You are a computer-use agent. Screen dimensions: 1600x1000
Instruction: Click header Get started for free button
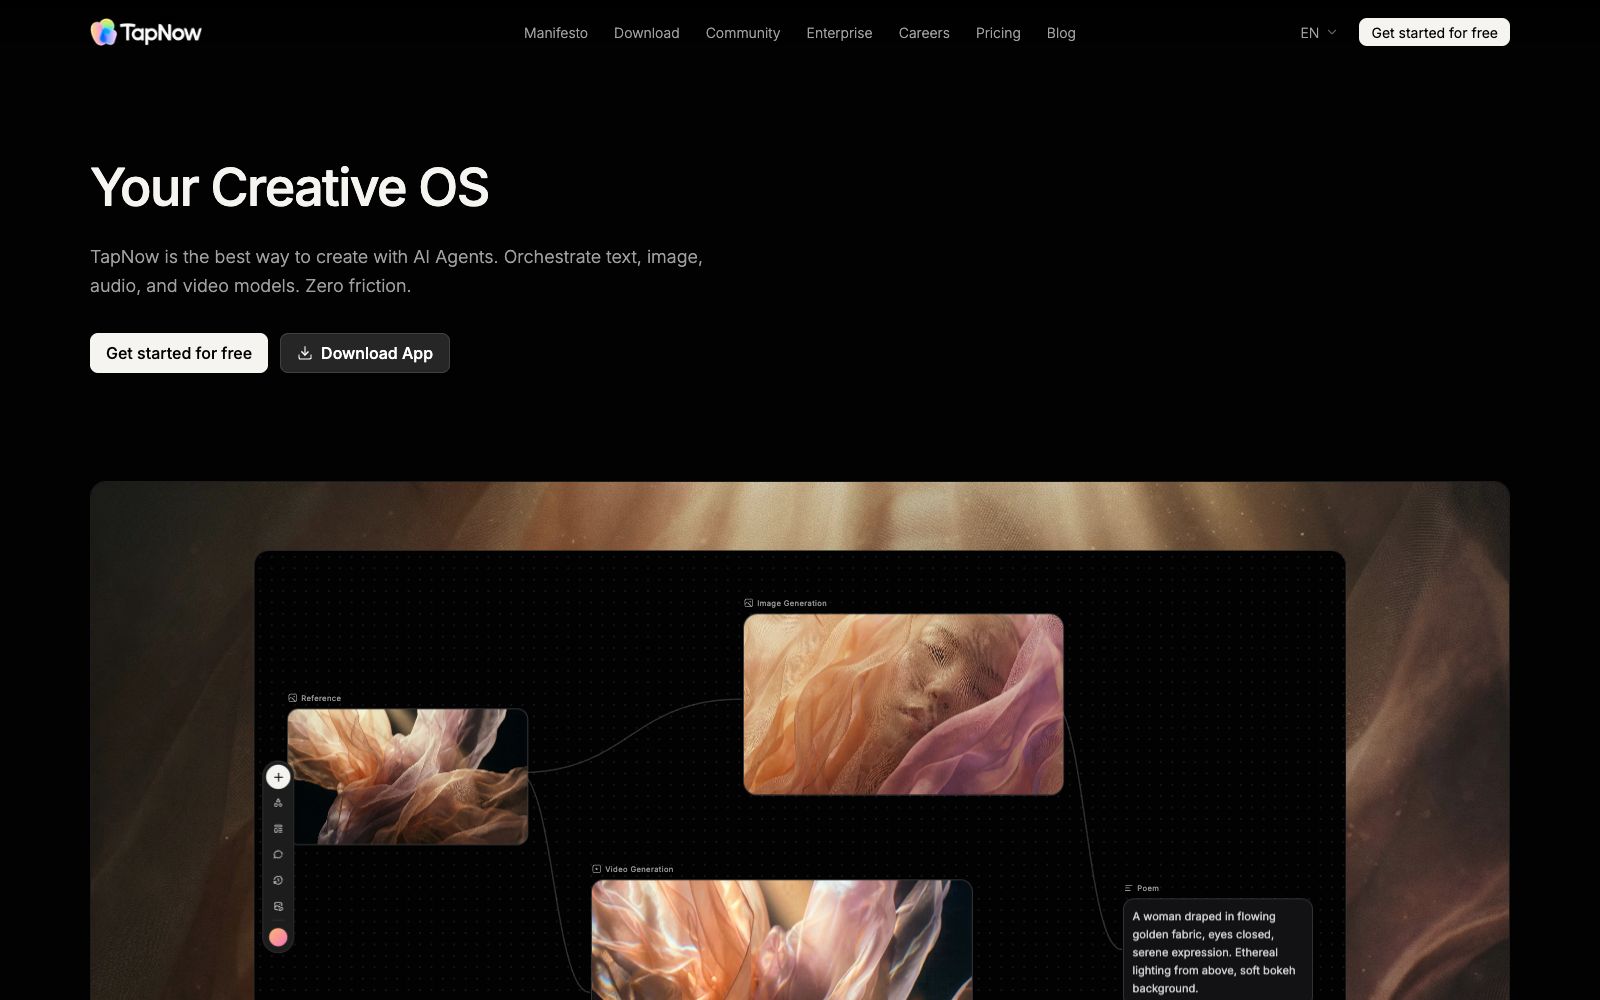(x=1434, y=33)
